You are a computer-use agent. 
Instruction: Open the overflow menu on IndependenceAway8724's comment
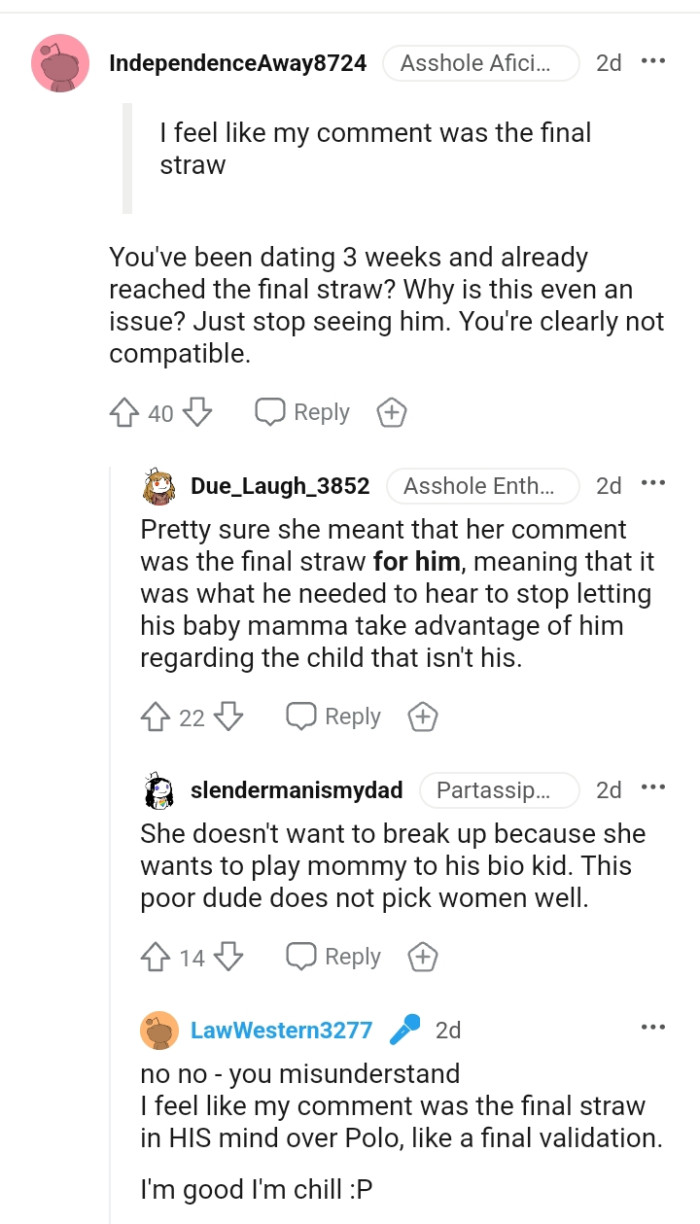click(x=652, y=62)
